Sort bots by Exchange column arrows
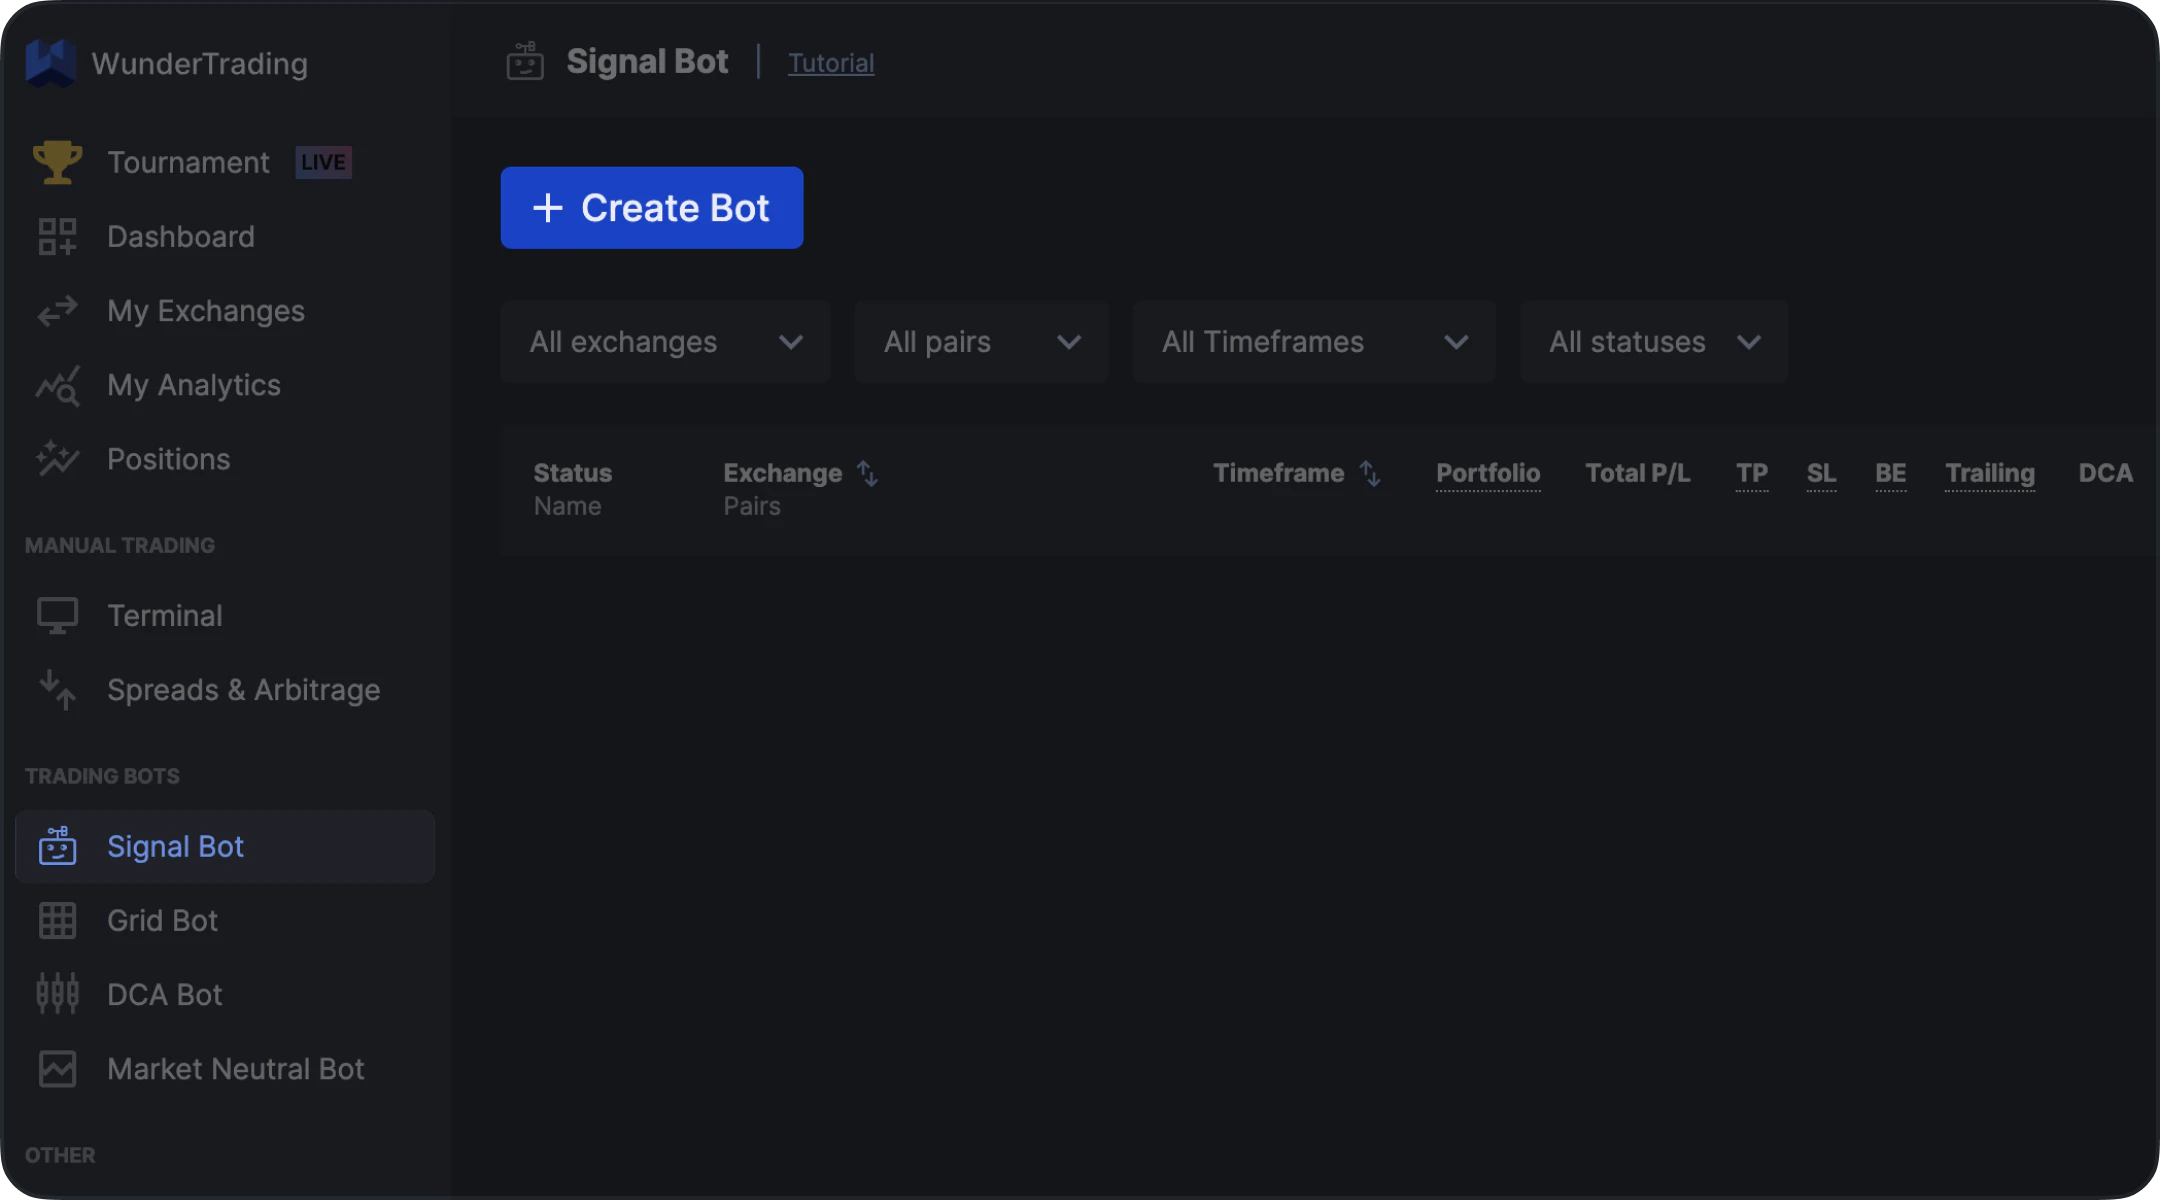The height and width of the screenshot is (1200, 2160). click(867, 473)
